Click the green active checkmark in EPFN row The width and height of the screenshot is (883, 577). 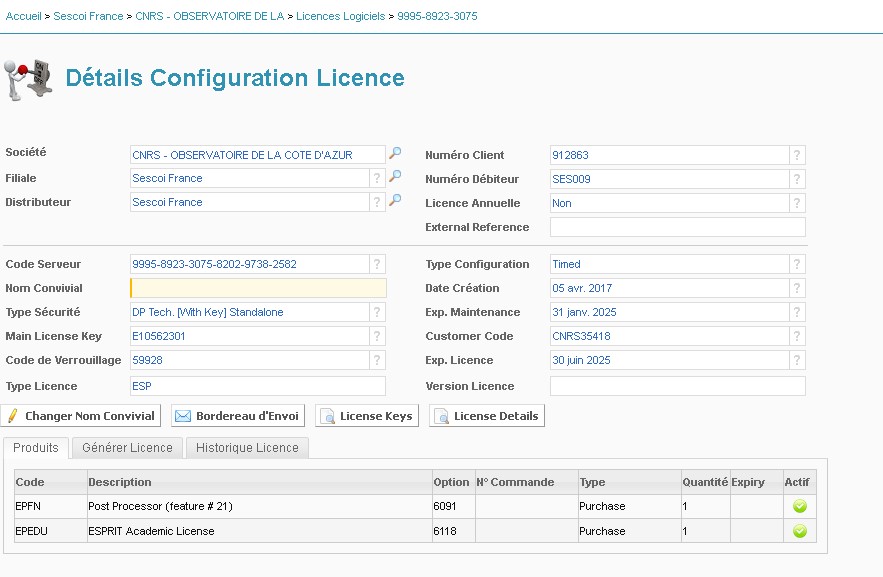800,506
